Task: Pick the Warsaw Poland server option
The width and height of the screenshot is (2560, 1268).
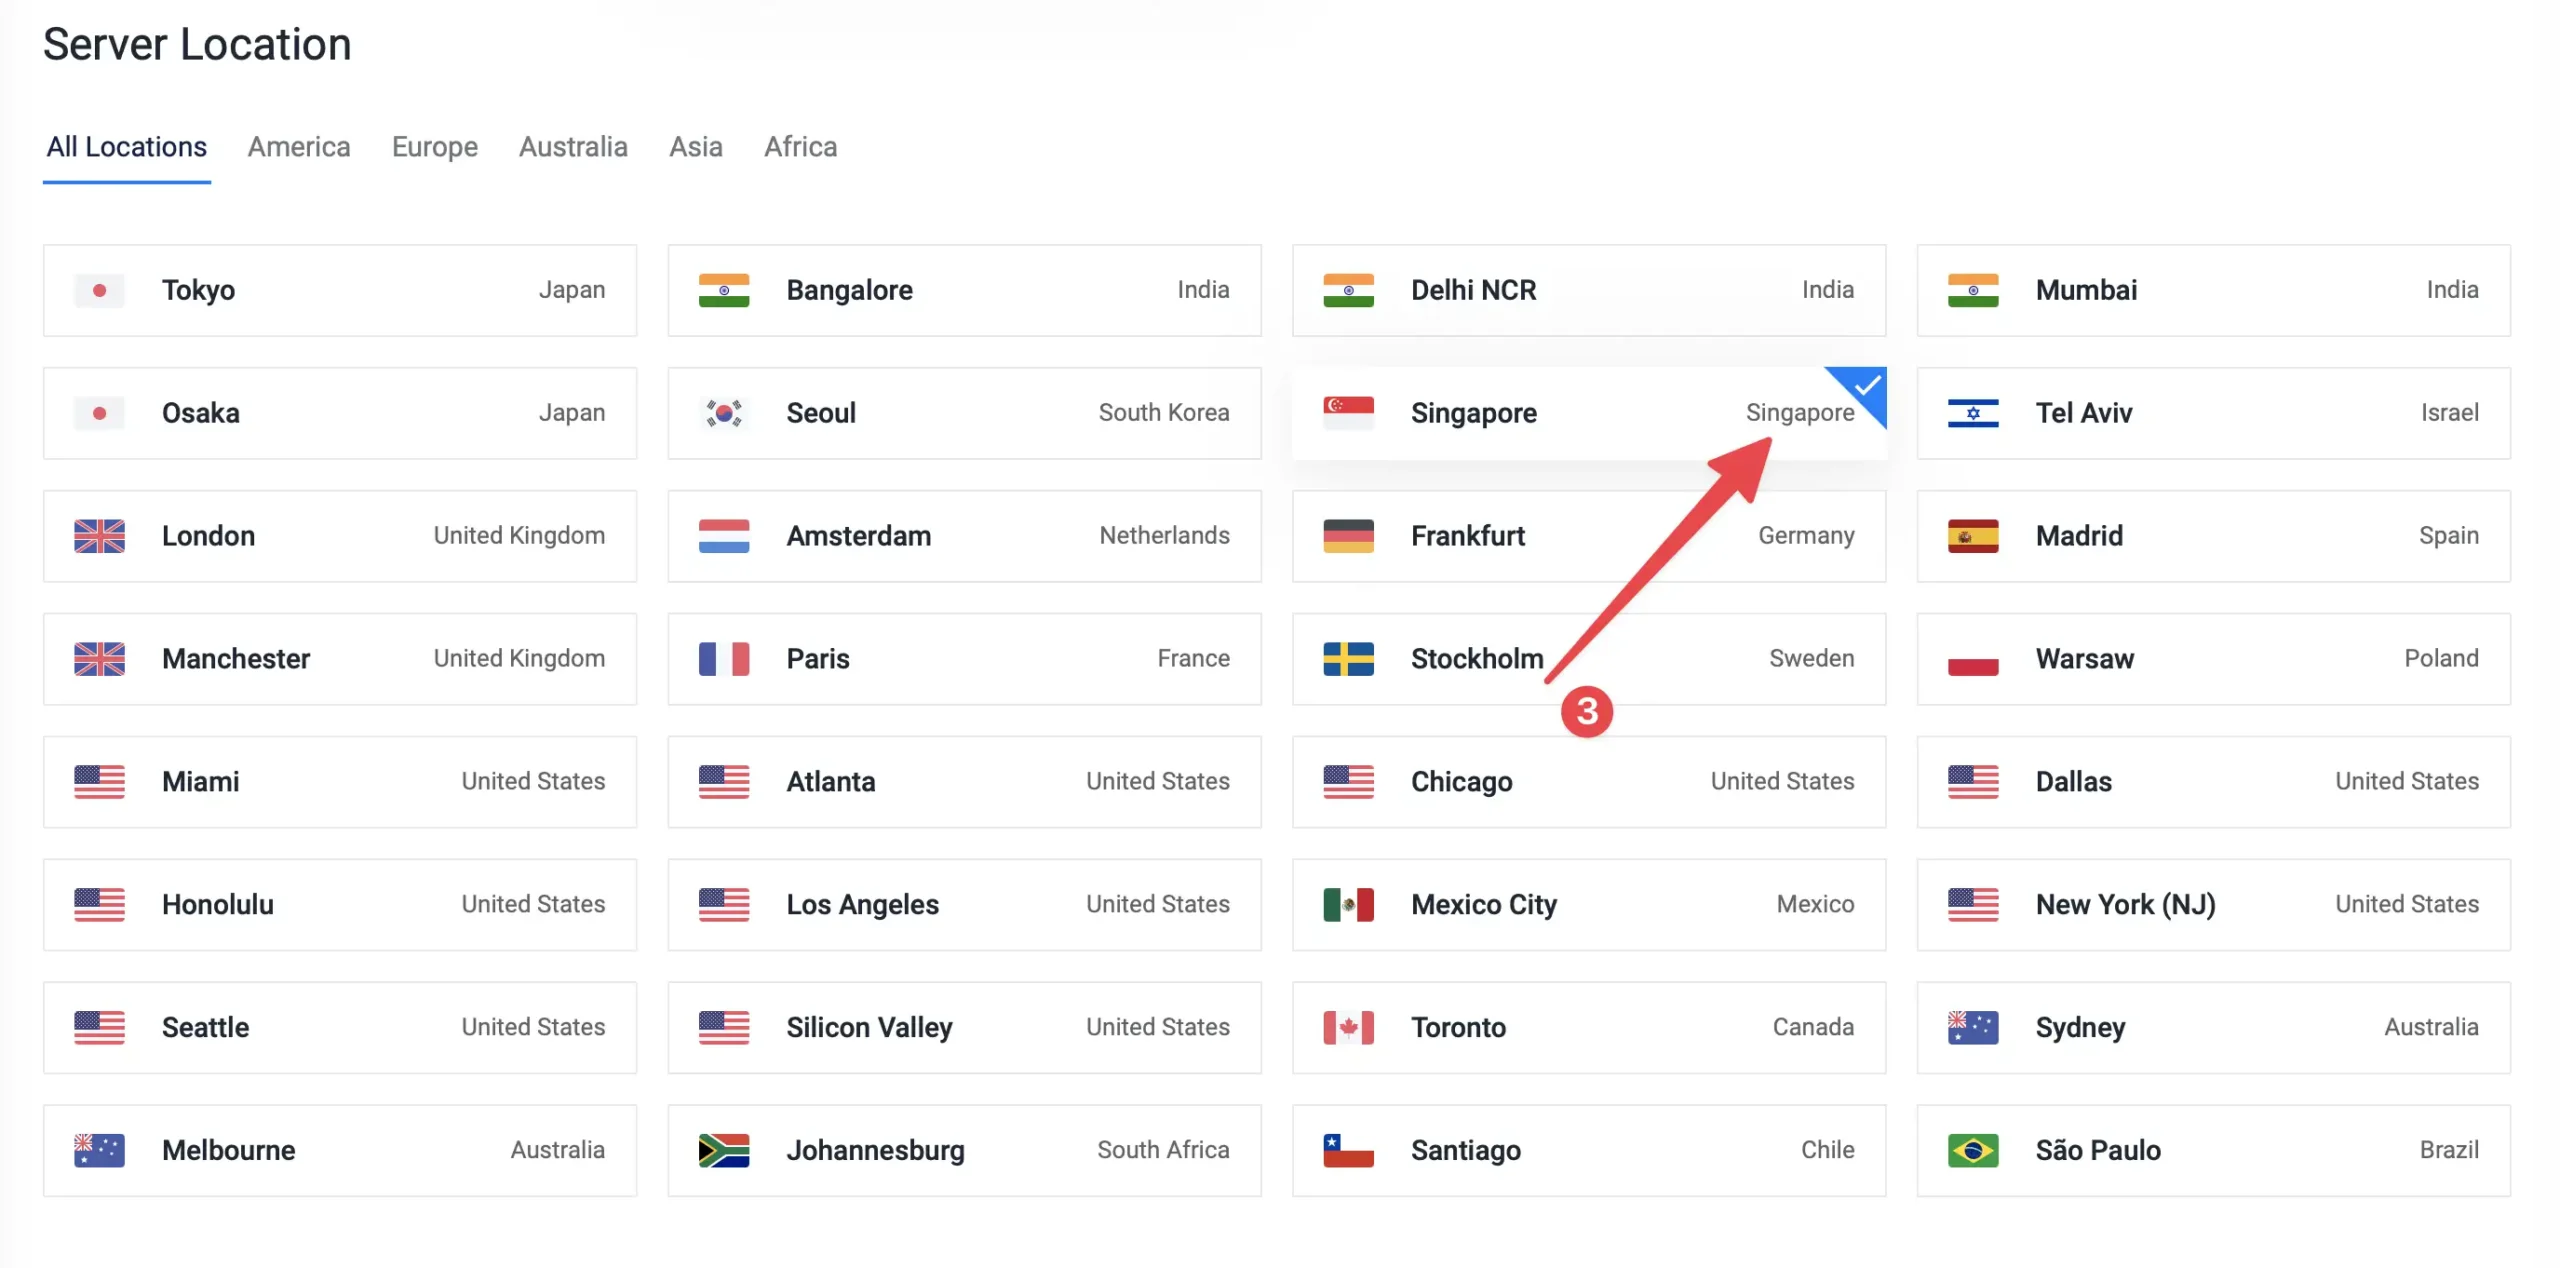Action: click(x=2213, y=659)
